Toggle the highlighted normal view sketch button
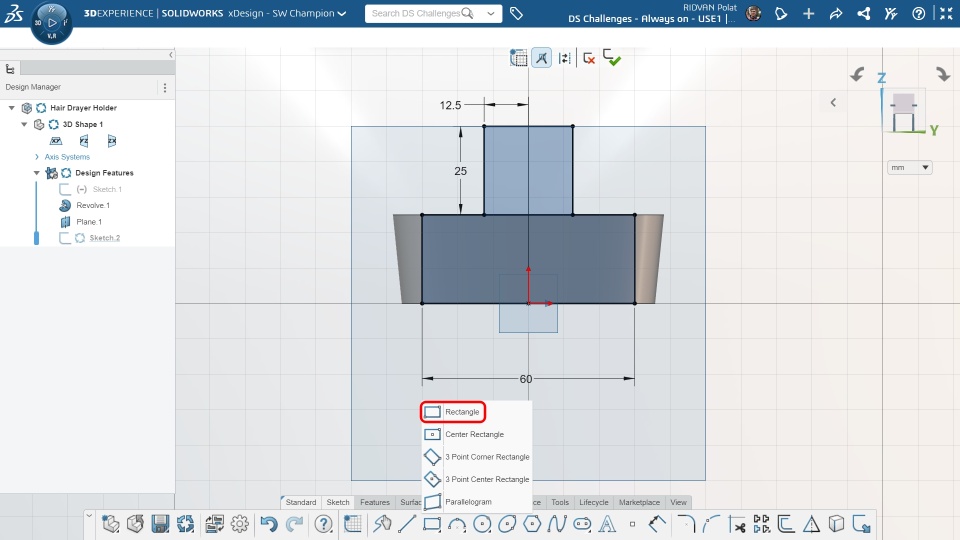The width and height of the screenshot is (960, 540). (541, 58)
